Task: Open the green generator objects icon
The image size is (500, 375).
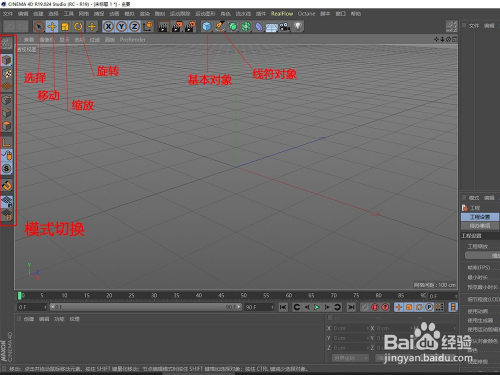Action: [x=233, y=26]
